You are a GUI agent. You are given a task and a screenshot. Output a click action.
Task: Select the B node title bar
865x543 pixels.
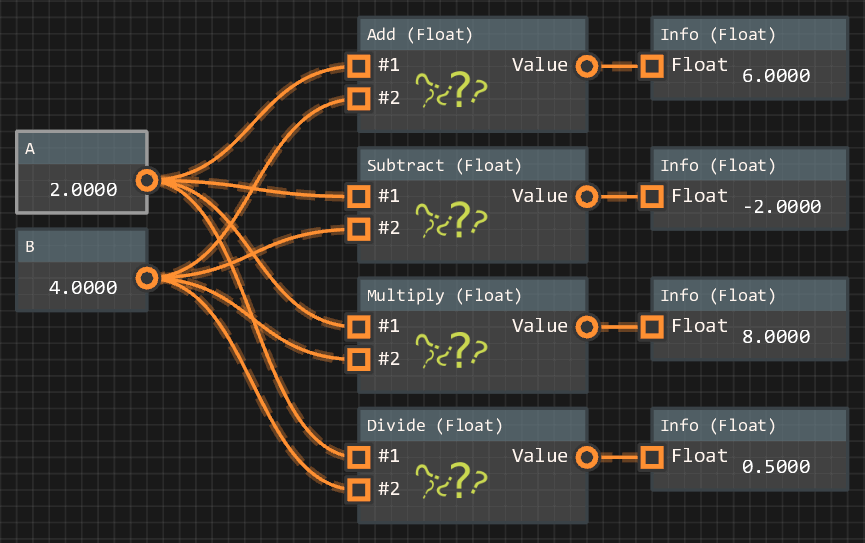[82, 246]
